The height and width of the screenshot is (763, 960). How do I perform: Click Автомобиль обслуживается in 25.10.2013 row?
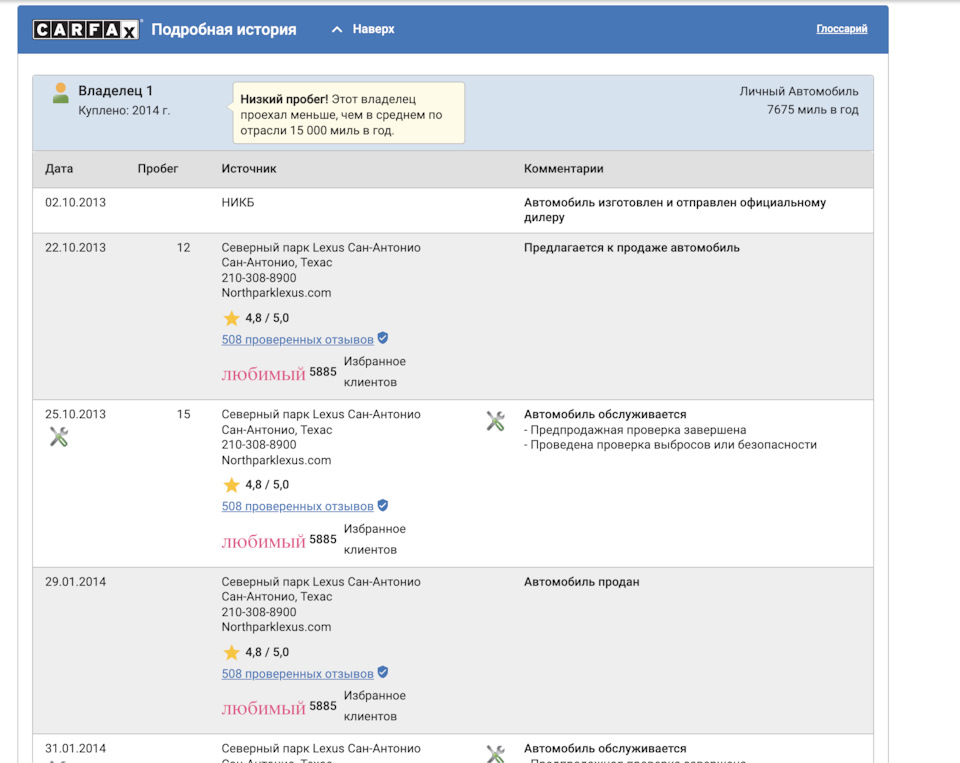[x=605, y=414]
